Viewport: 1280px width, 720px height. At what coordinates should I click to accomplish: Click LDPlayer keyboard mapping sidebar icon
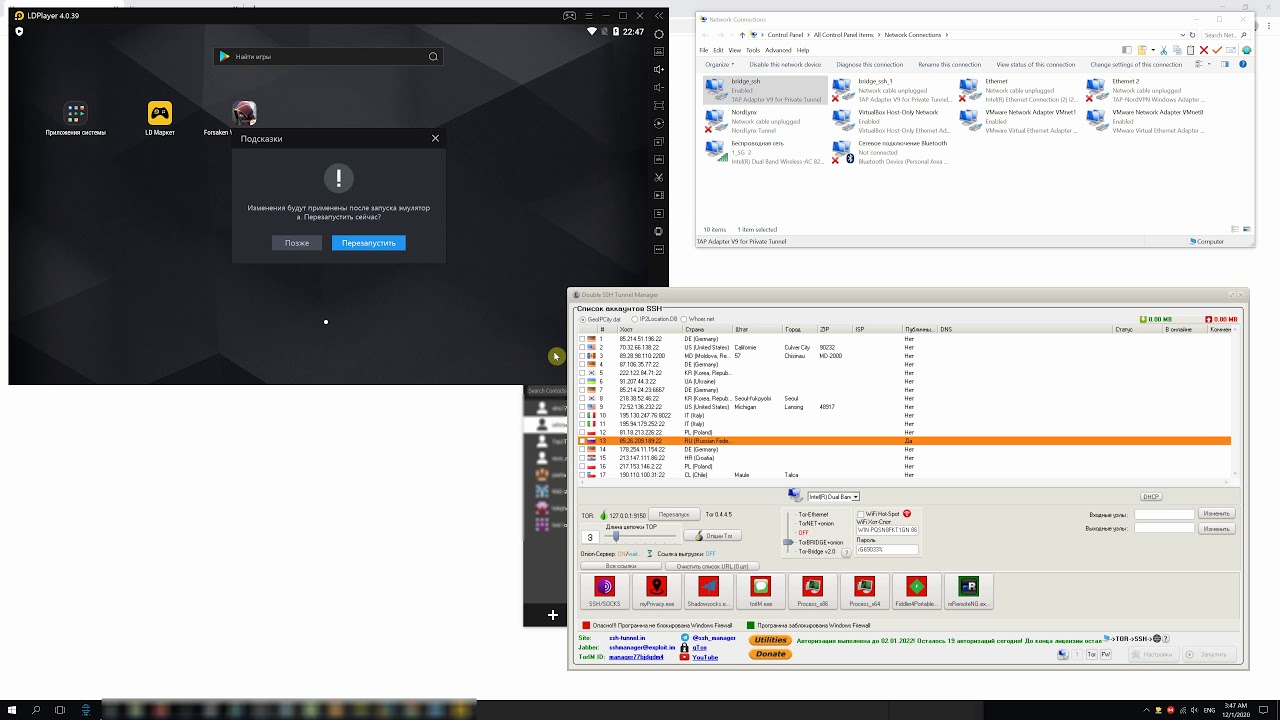659,52
